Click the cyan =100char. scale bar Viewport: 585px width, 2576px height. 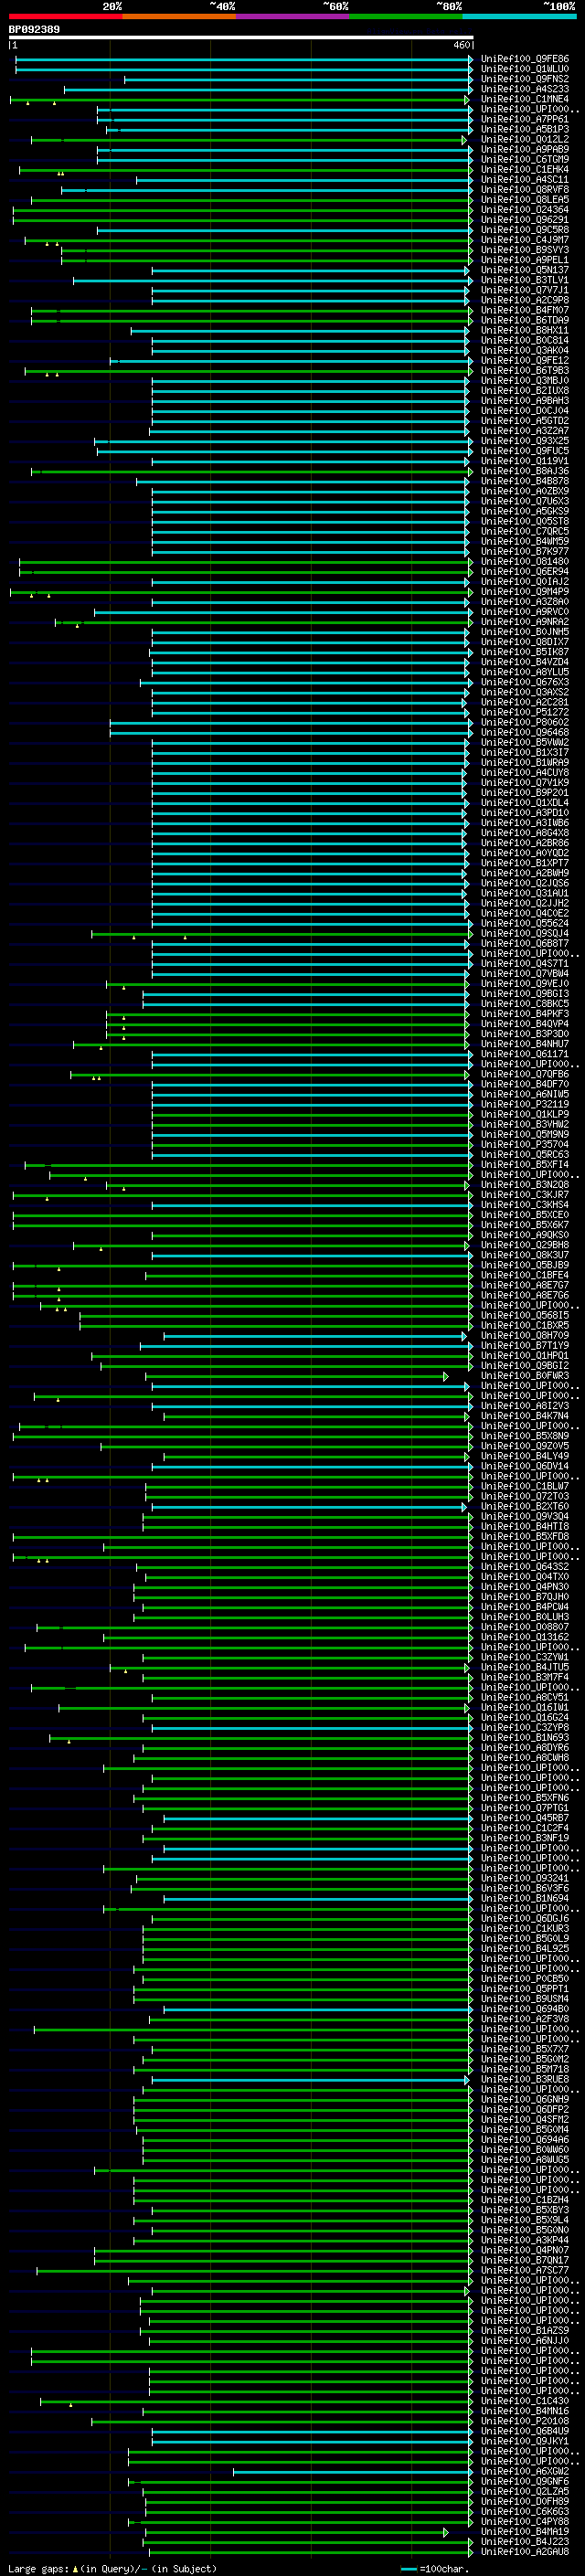pyautogui.click(x=408, y=2569)
